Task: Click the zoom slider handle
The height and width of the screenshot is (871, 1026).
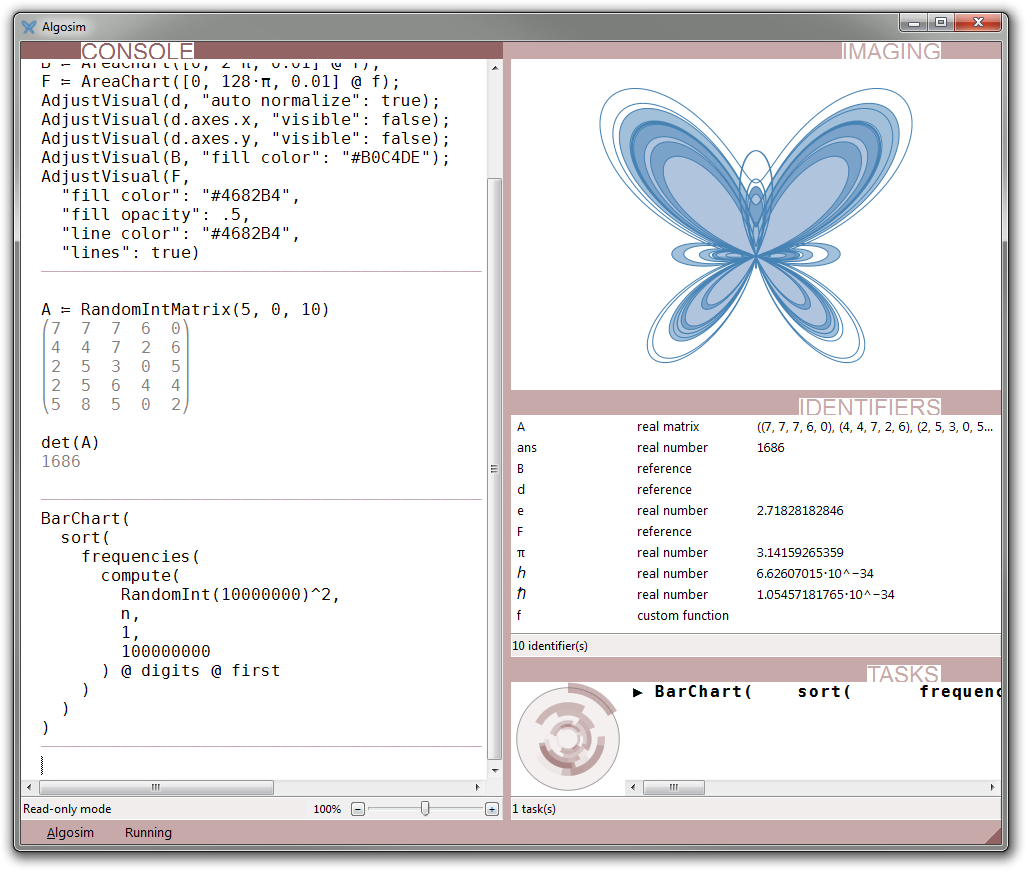Action: click(x=425, y=809)
